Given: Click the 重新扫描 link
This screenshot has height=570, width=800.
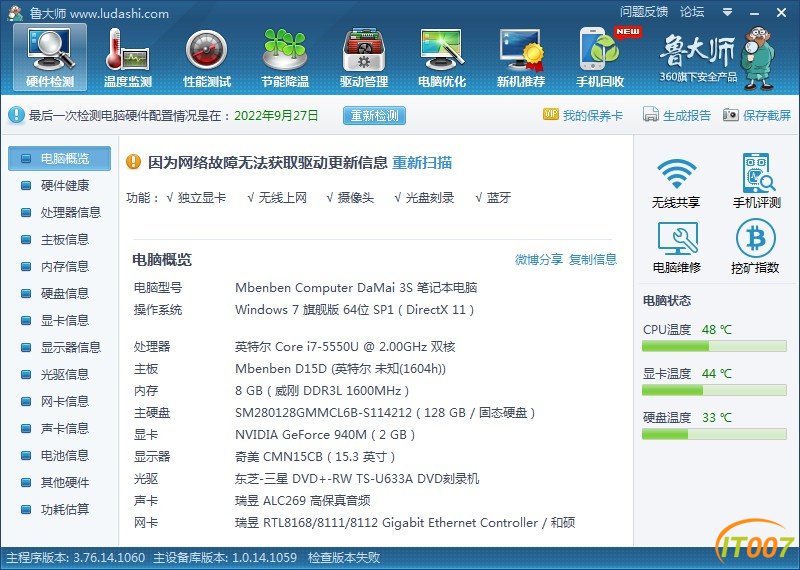Looking at the screenshot, I should coord(422,163).
